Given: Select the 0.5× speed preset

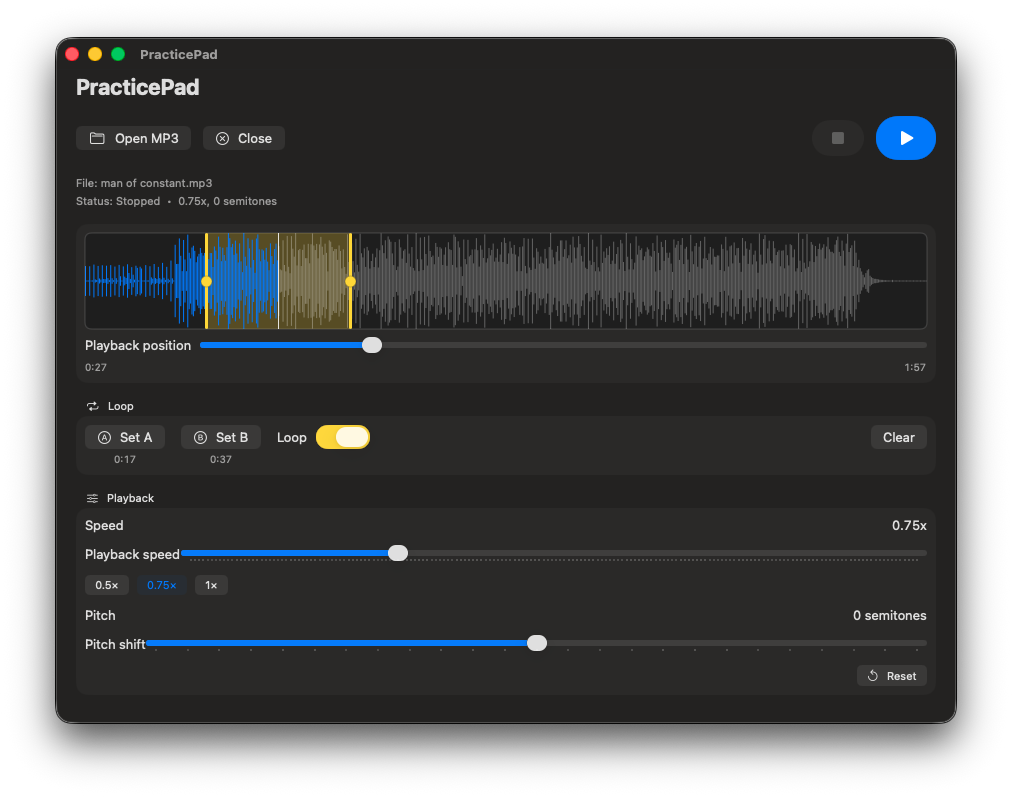Looking at the screenshot, I should coord(107,585).
